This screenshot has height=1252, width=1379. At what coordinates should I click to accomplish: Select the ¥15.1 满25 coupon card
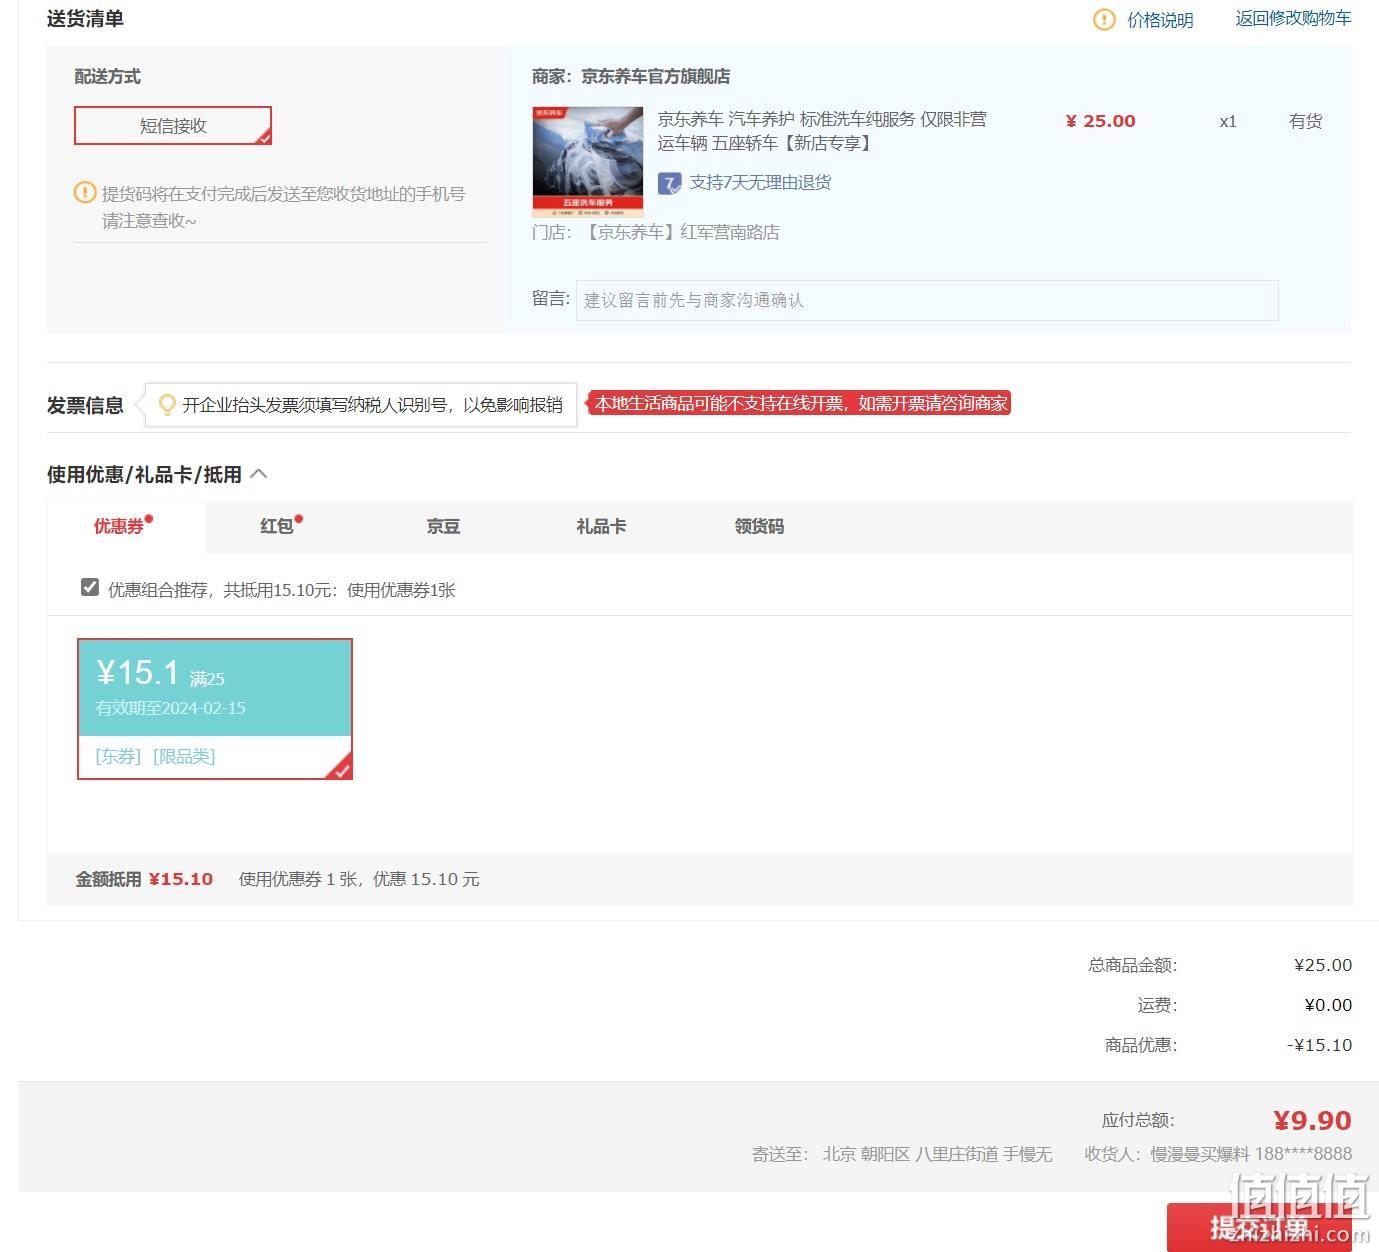click(x=215, y=709)
